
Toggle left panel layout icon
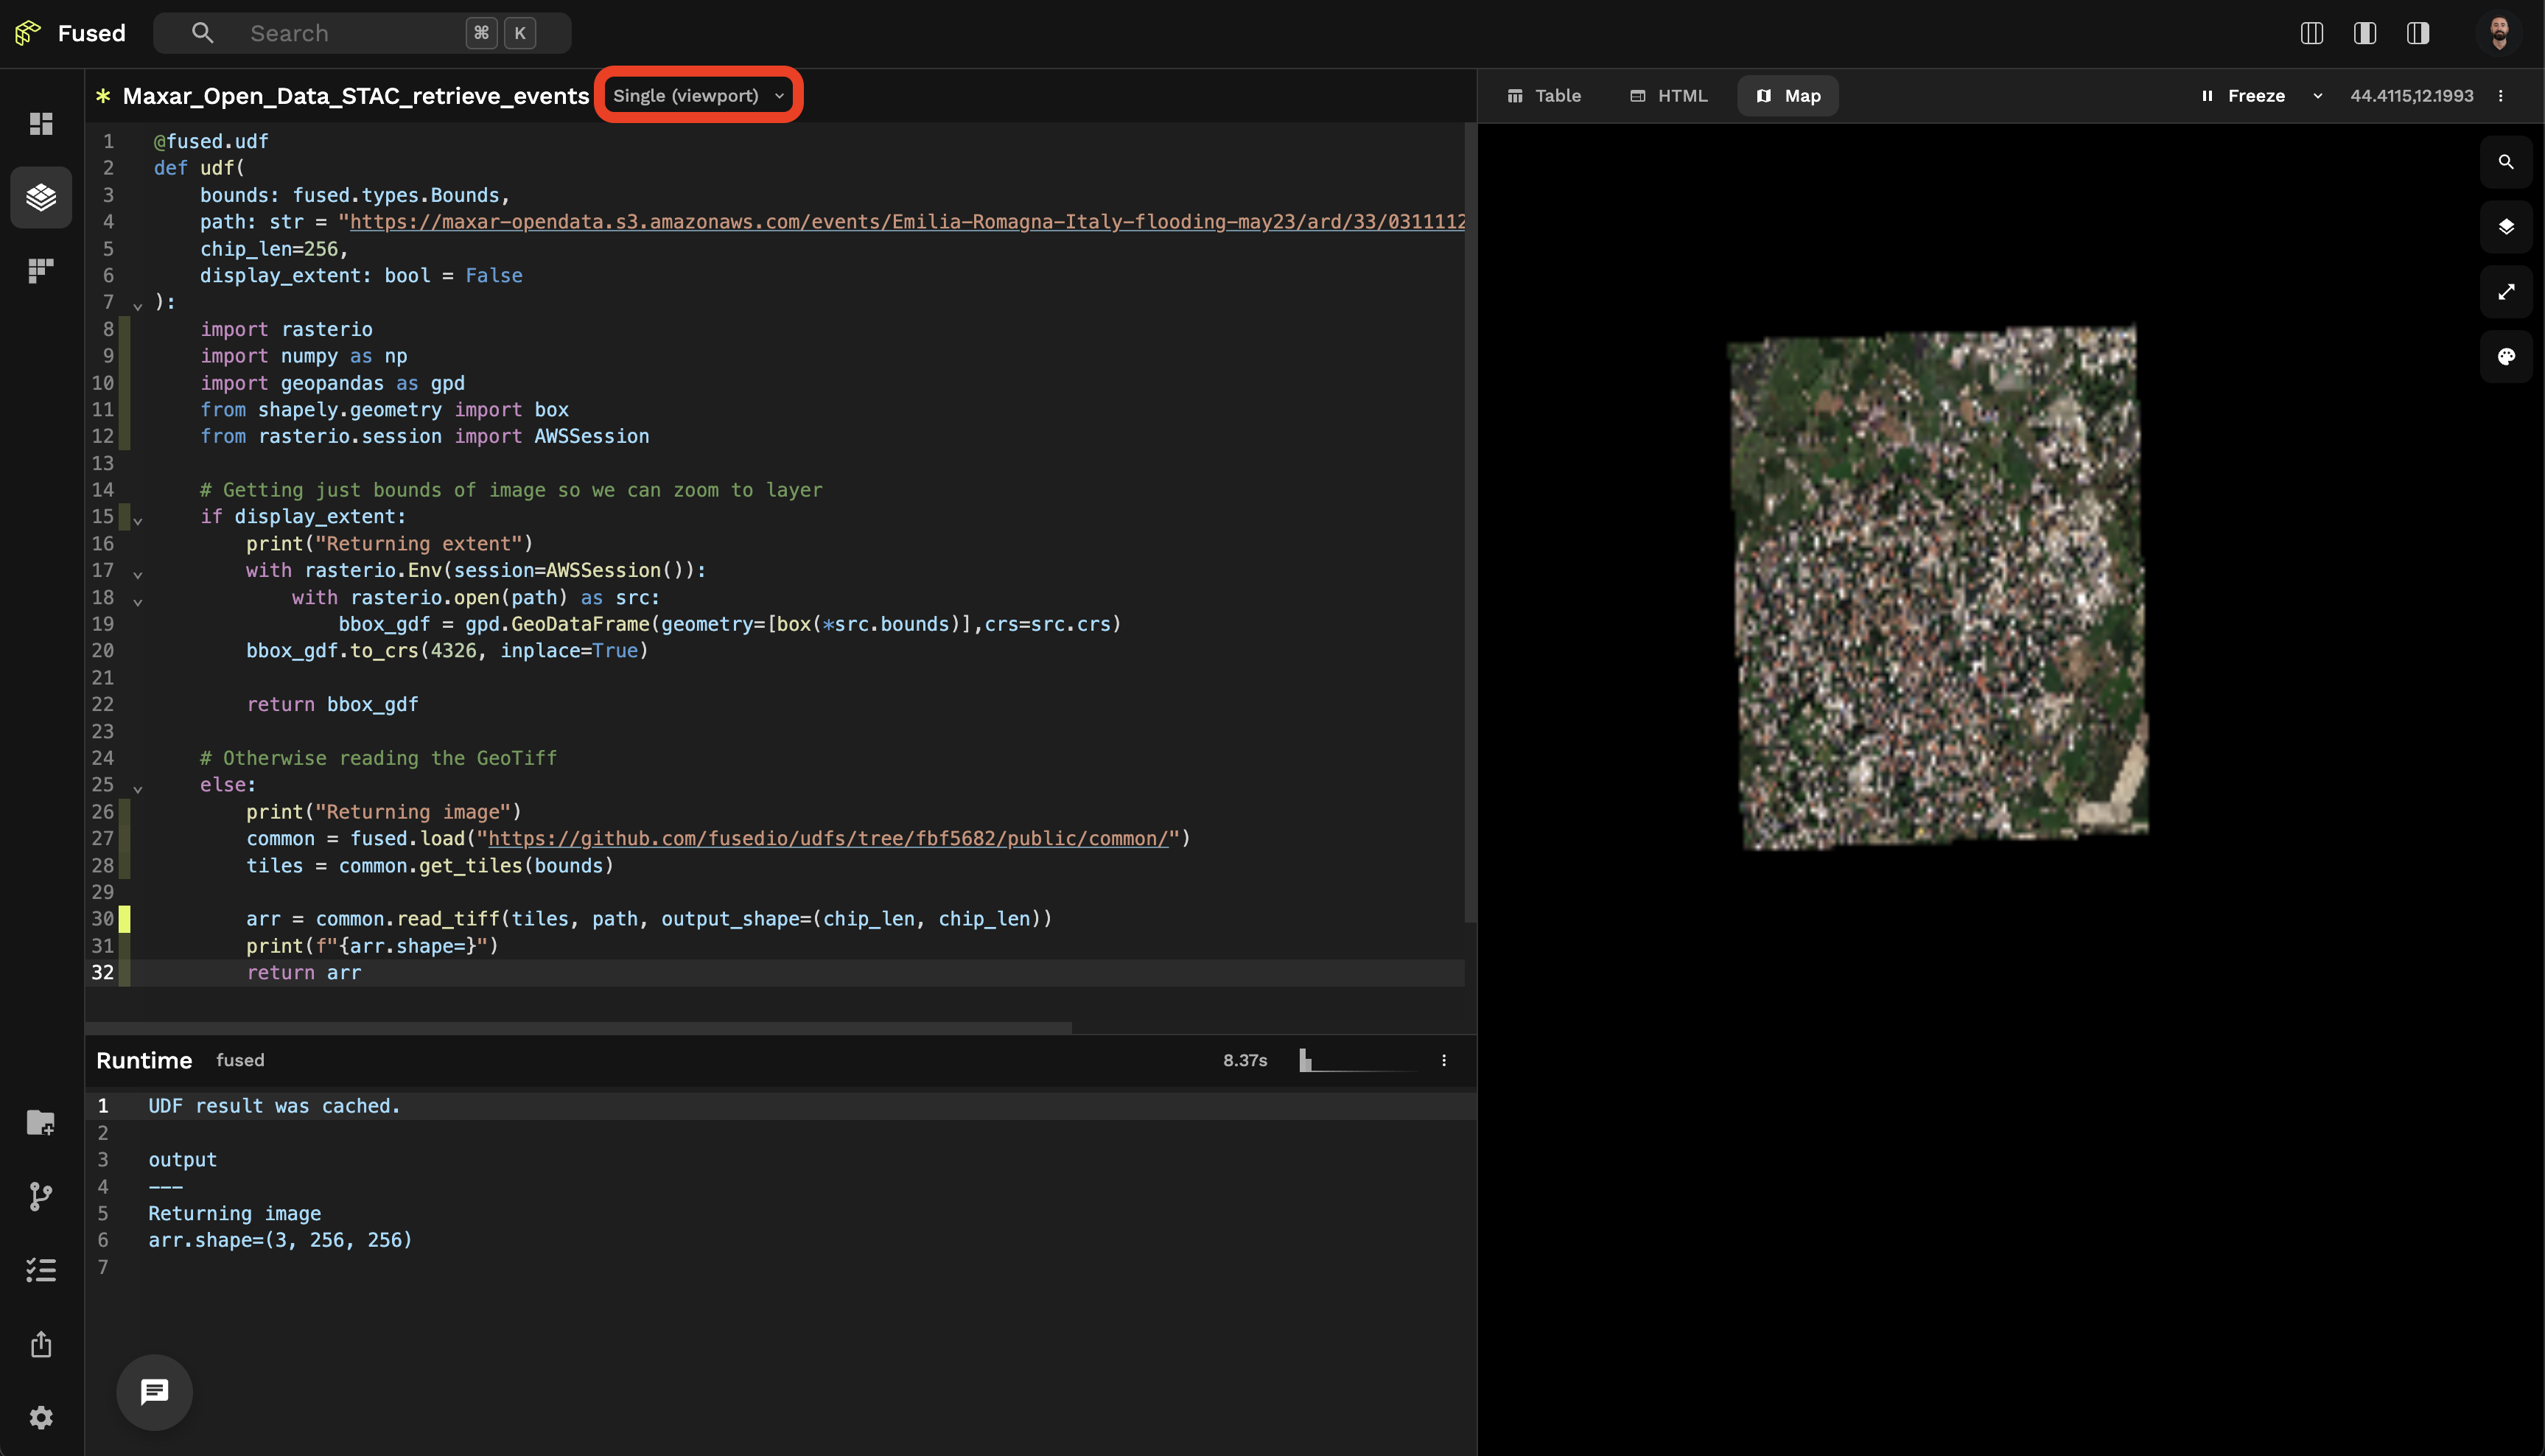2311,33
